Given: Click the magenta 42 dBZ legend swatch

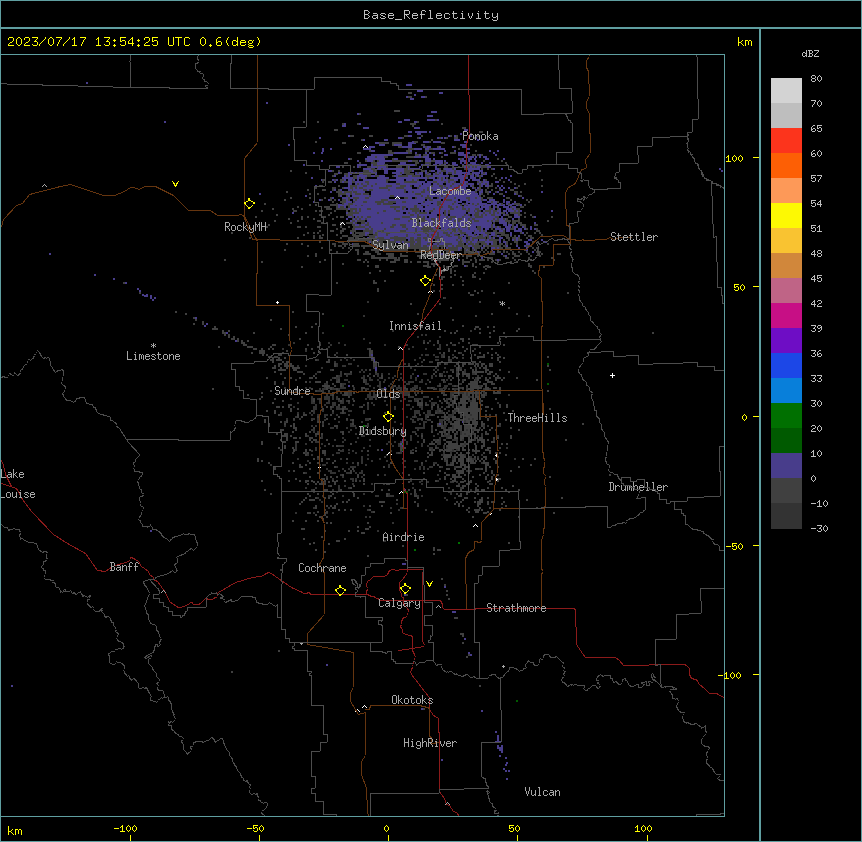Looking at the screenshot, I should coord(786,315).
